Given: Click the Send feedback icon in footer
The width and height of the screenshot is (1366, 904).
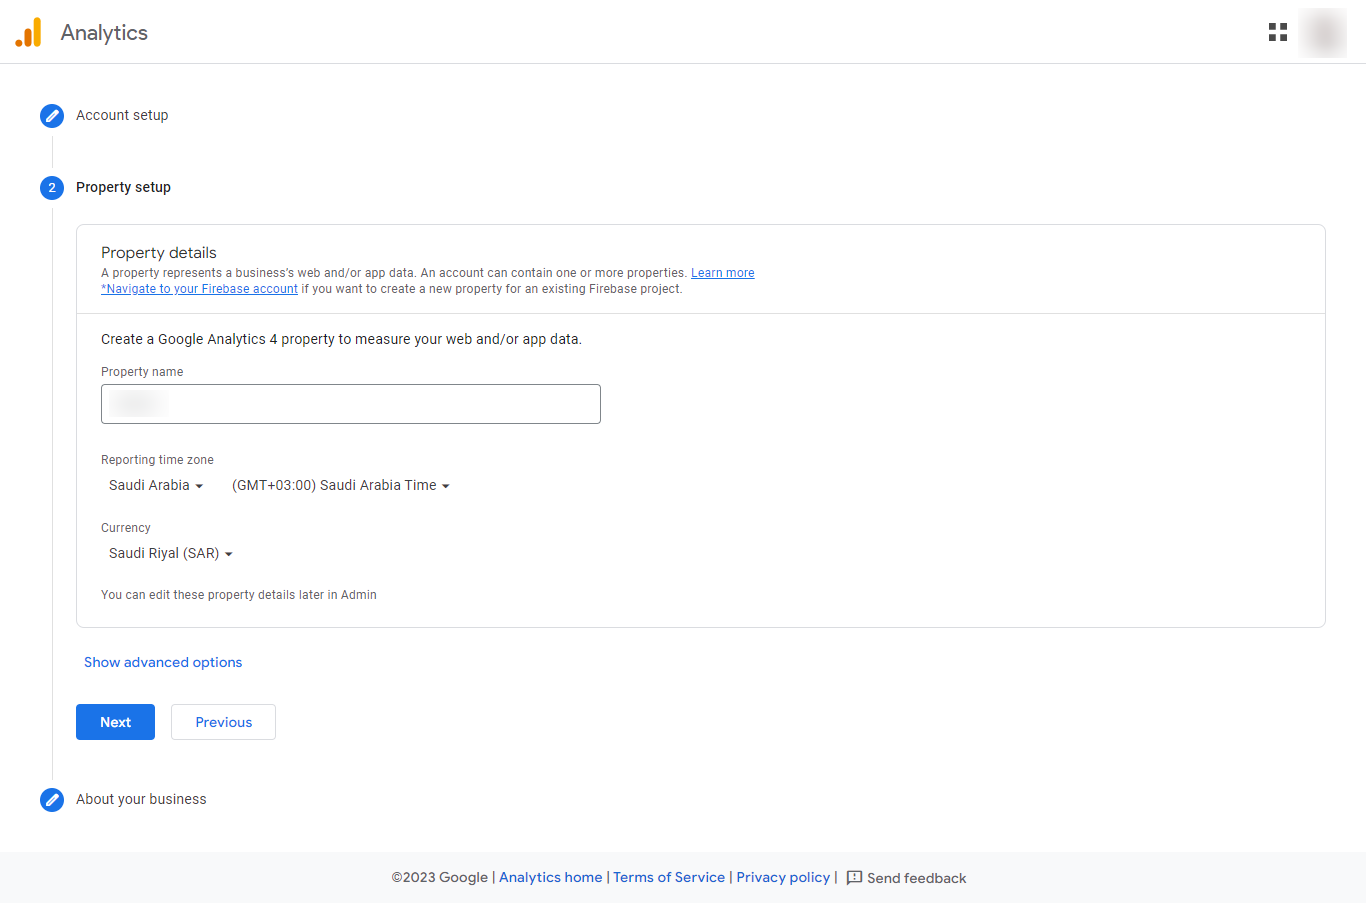Looking at the screenshot, I should (854, 878).
